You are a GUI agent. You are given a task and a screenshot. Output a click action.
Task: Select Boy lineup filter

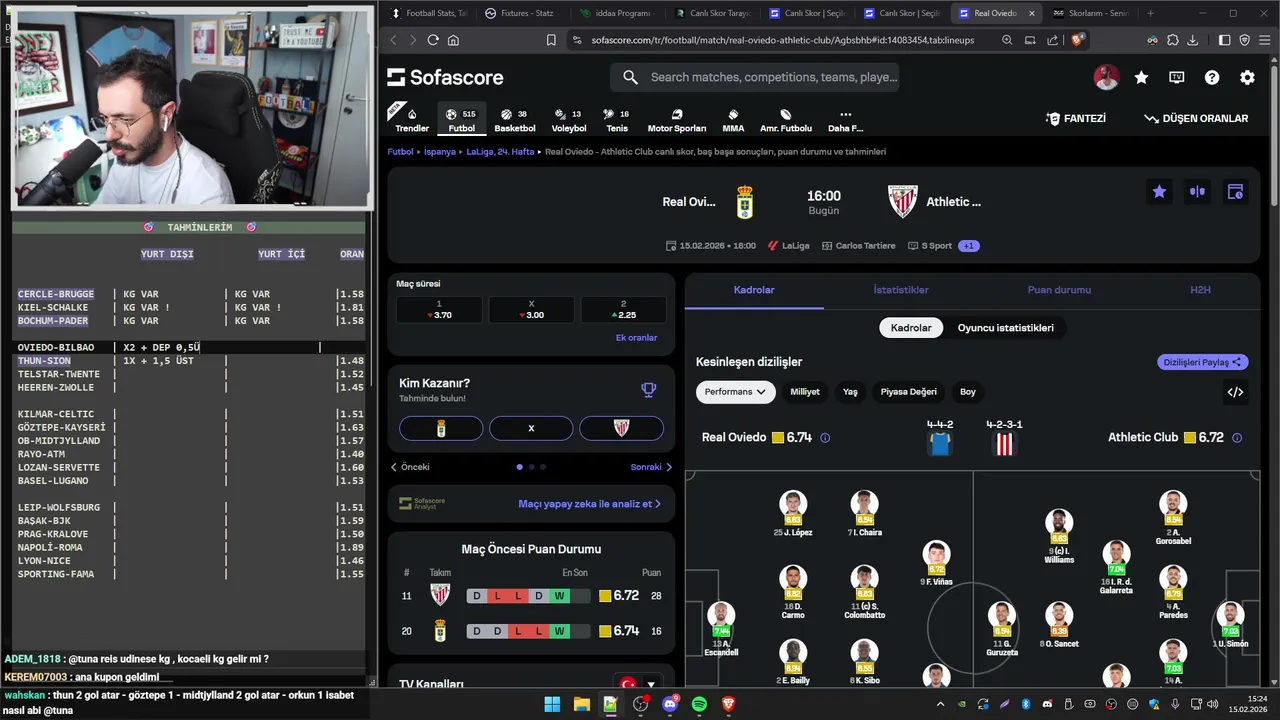coord(968,392)
